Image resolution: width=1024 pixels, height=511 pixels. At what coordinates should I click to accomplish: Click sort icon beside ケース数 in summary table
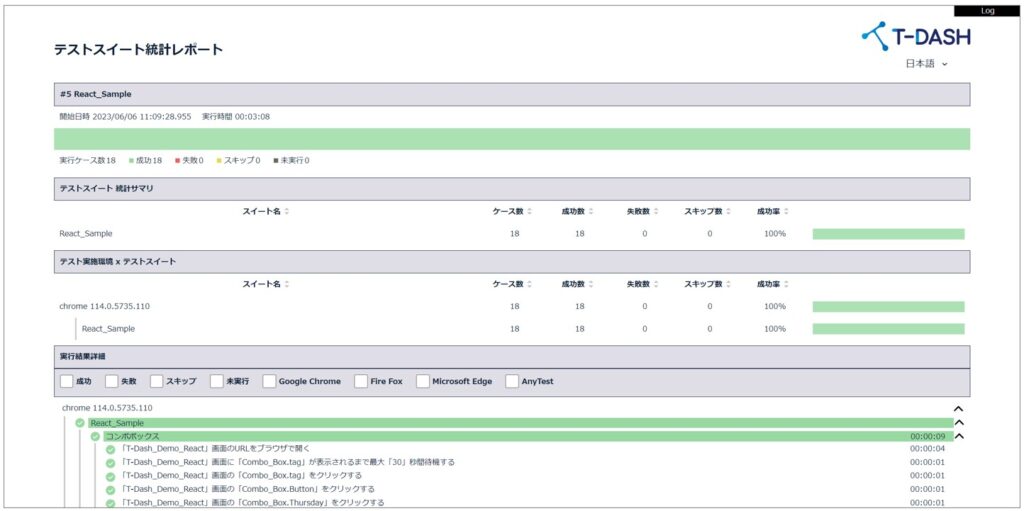[x=530, y=211]
